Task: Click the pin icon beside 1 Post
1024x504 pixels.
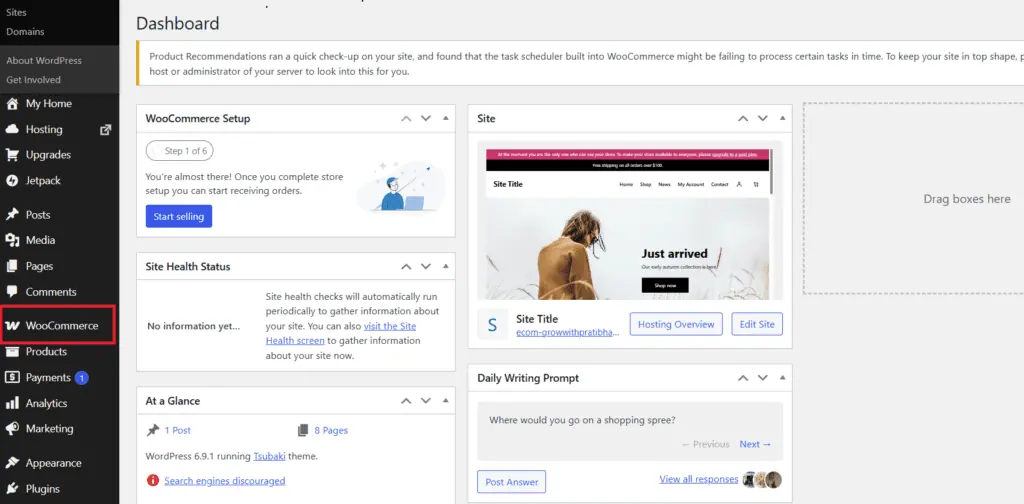Action: 153,430
